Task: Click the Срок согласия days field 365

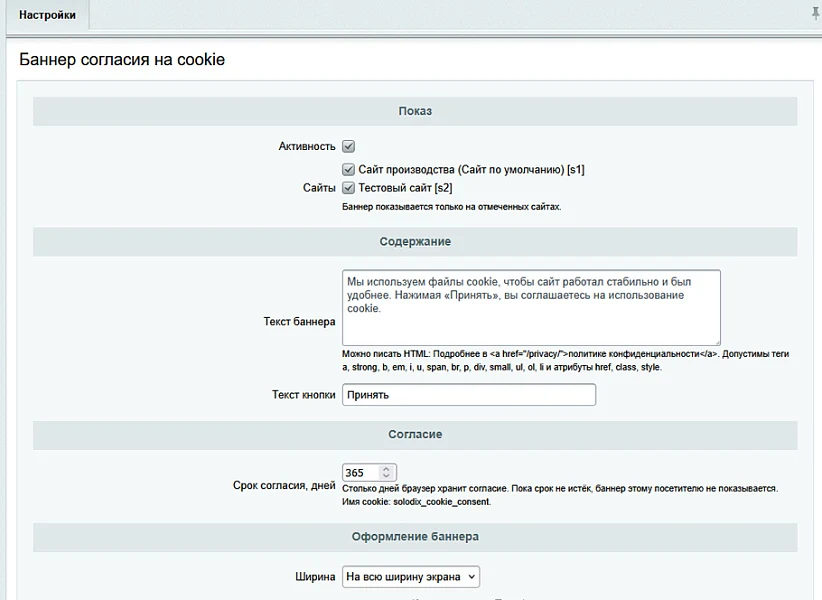Action: tap(361, 473)
